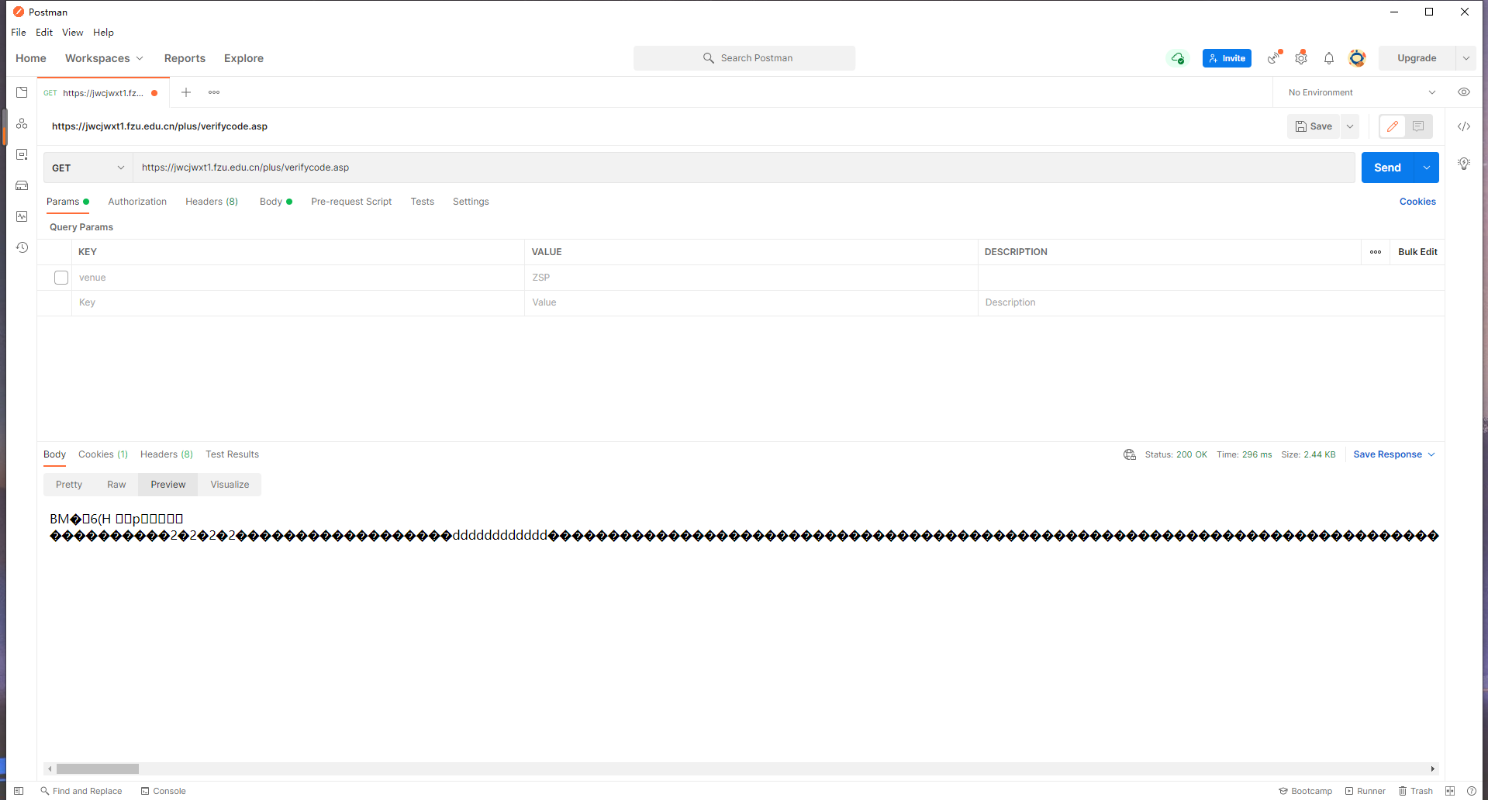The image size is (1488, 800).
Task: Open the response Cookies (1) tab
Action: coord(103,454)
